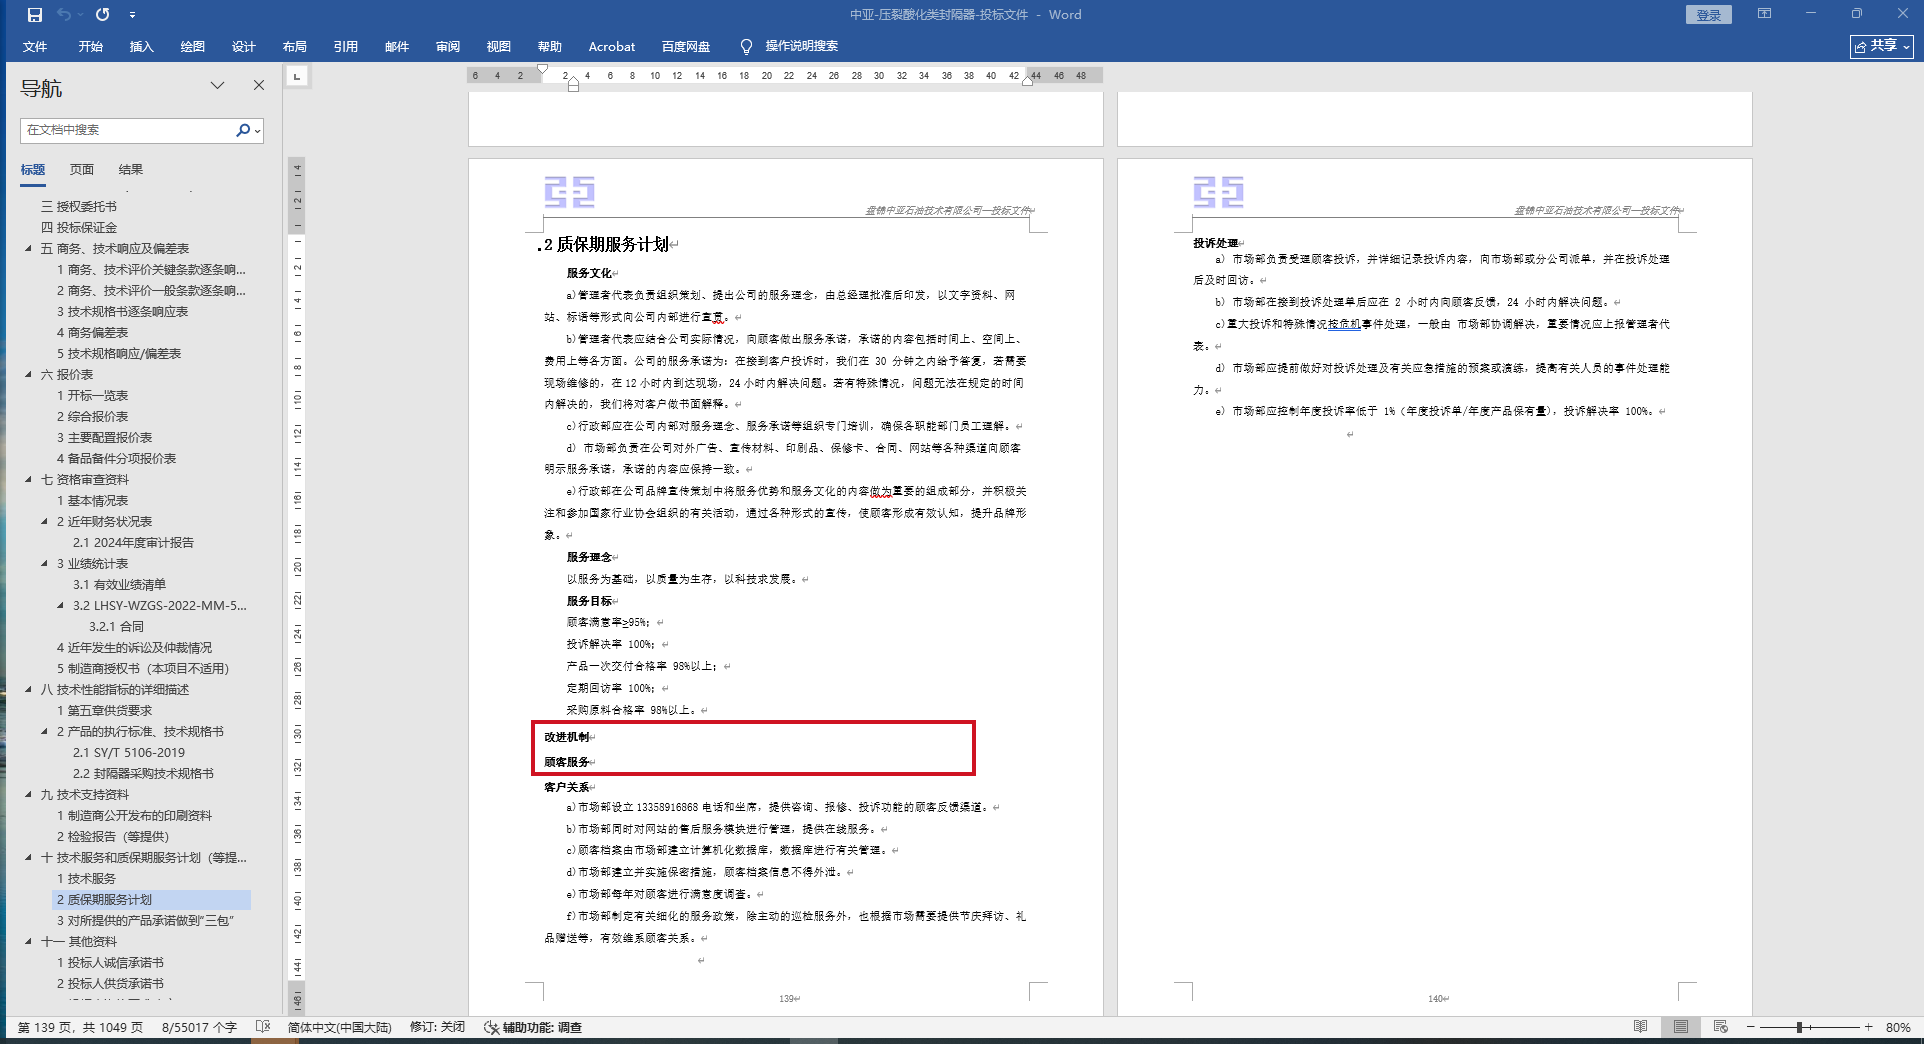Image resolution: width=1924 pixels, height=1044 pixels.
Task: Collapse the 2 产品的执行标准、技术规格书 heading
Action: [44, 732]
